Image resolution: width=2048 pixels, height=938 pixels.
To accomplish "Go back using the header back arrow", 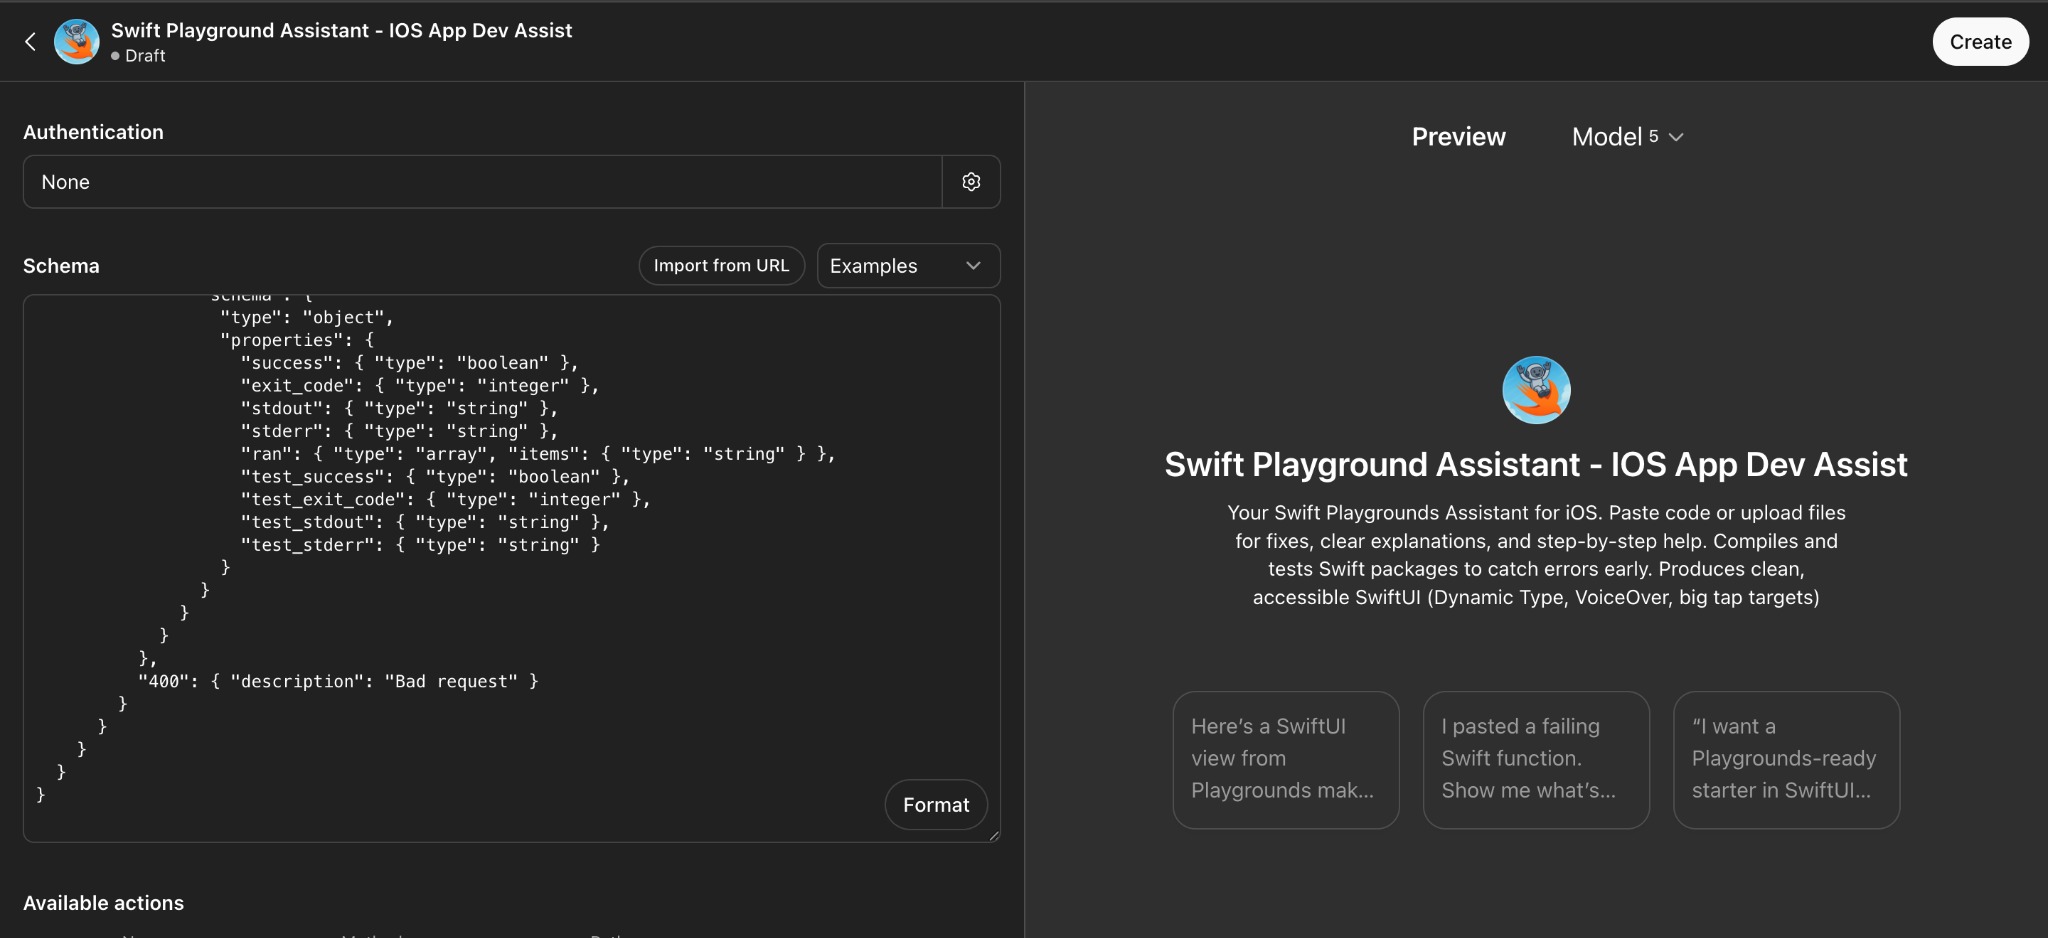I will (30, 41).
